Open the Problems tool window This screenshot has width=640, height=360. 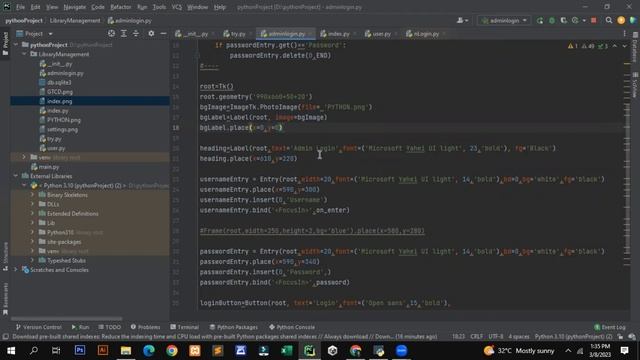pos(145,327)
